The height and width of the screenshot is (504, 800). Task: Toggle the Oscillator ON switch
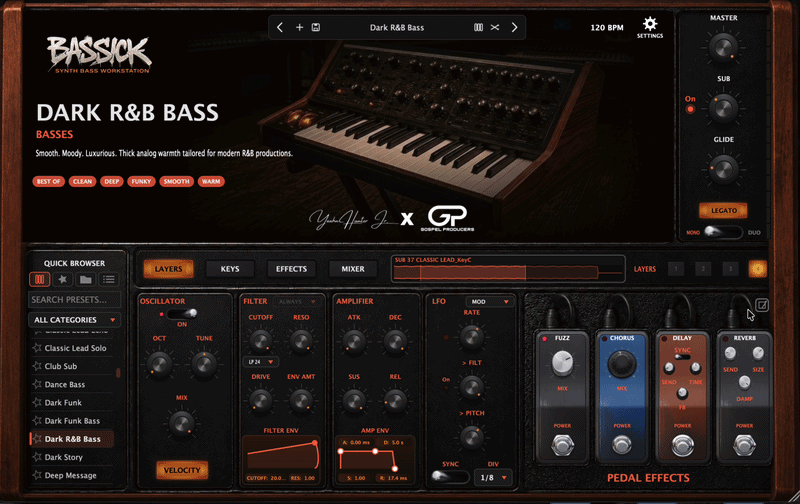coord(183,313)
